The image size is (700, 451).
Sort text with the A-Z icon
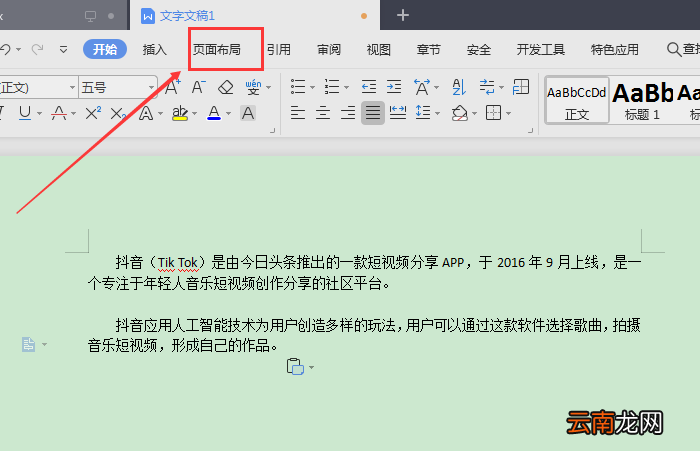tap(459, 87)
